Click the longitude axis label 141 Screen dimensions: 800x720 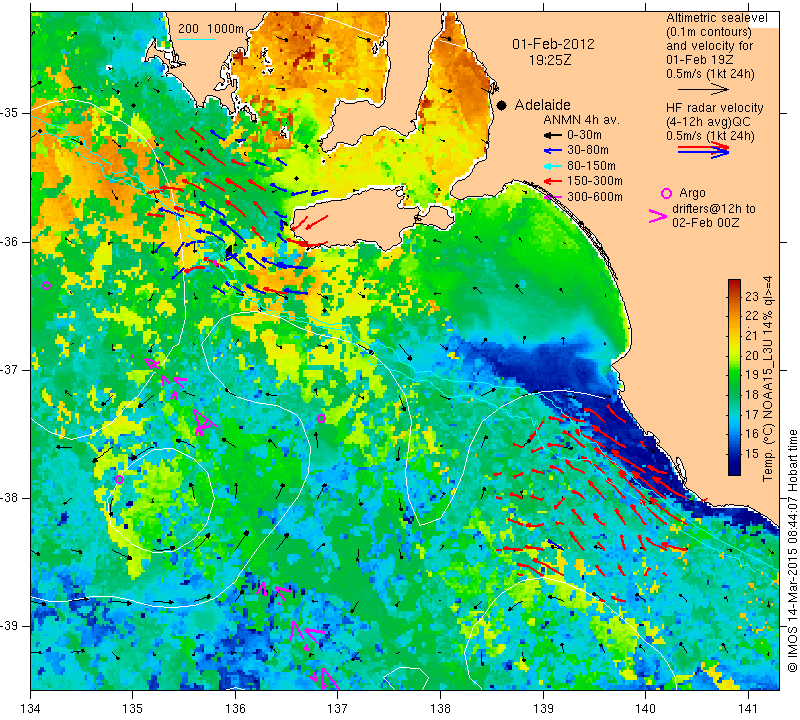point(748,708)
